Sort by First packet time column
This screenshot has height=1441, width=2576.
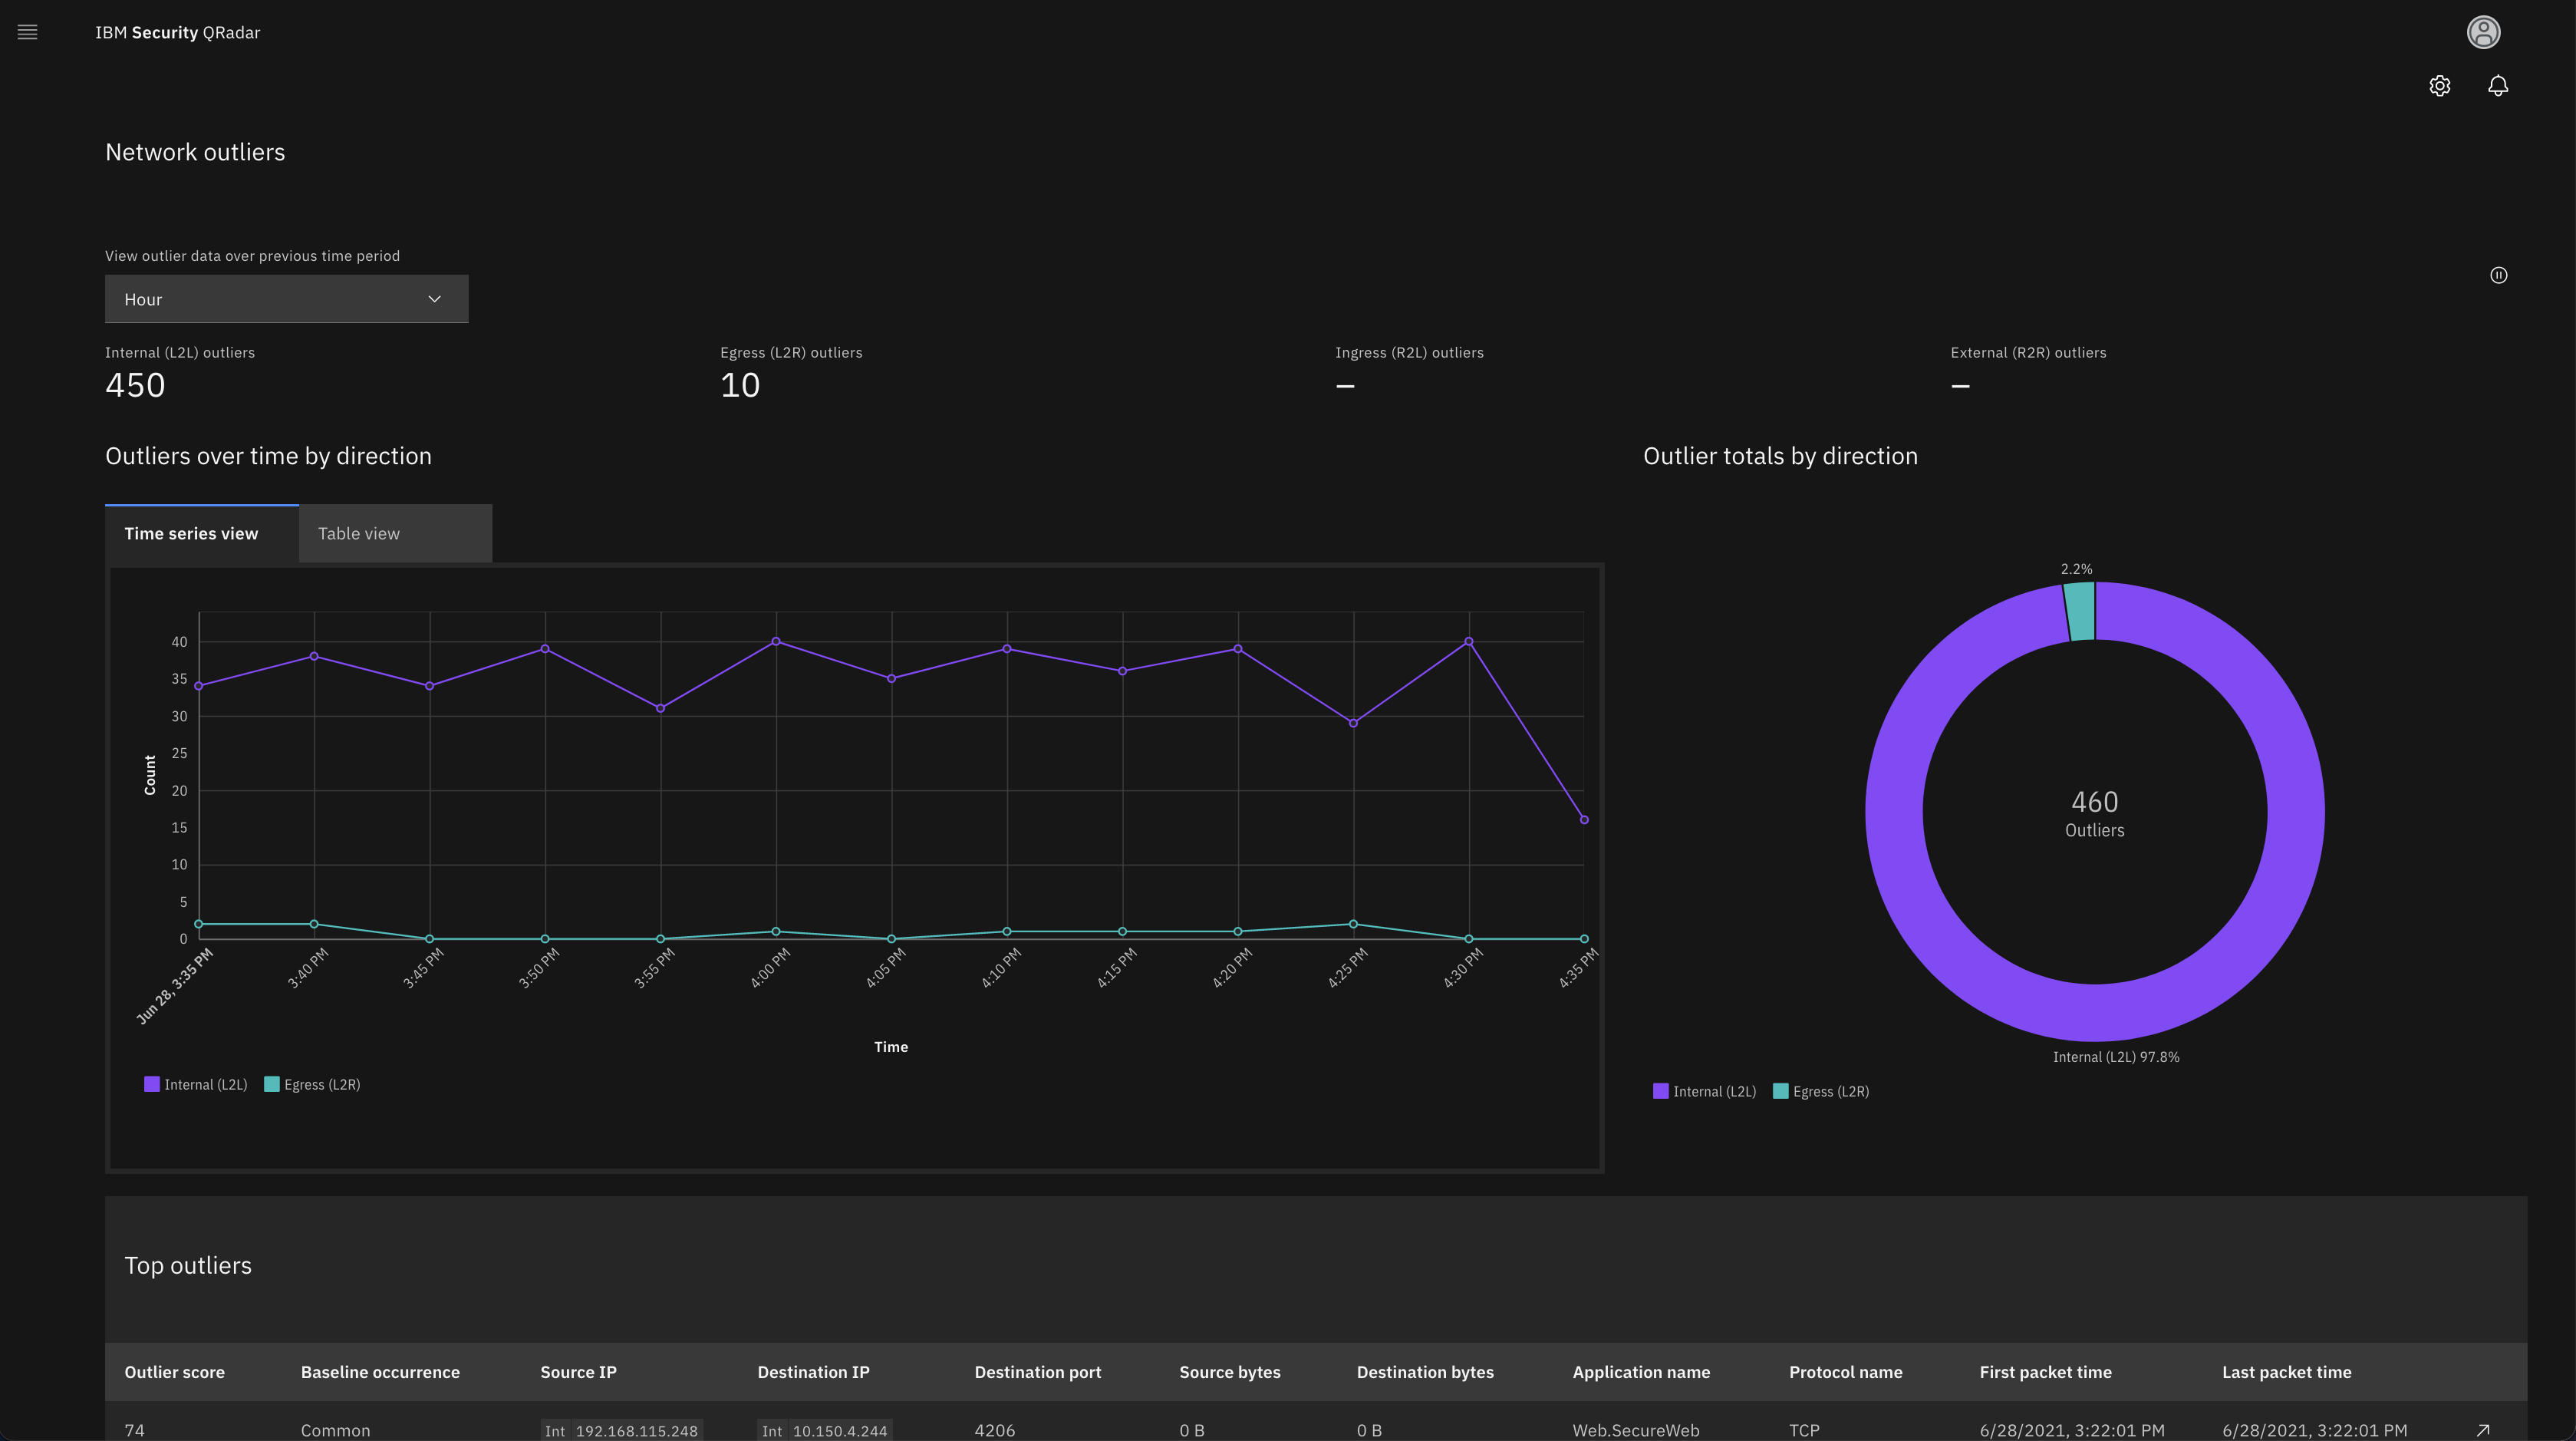2045,1372
